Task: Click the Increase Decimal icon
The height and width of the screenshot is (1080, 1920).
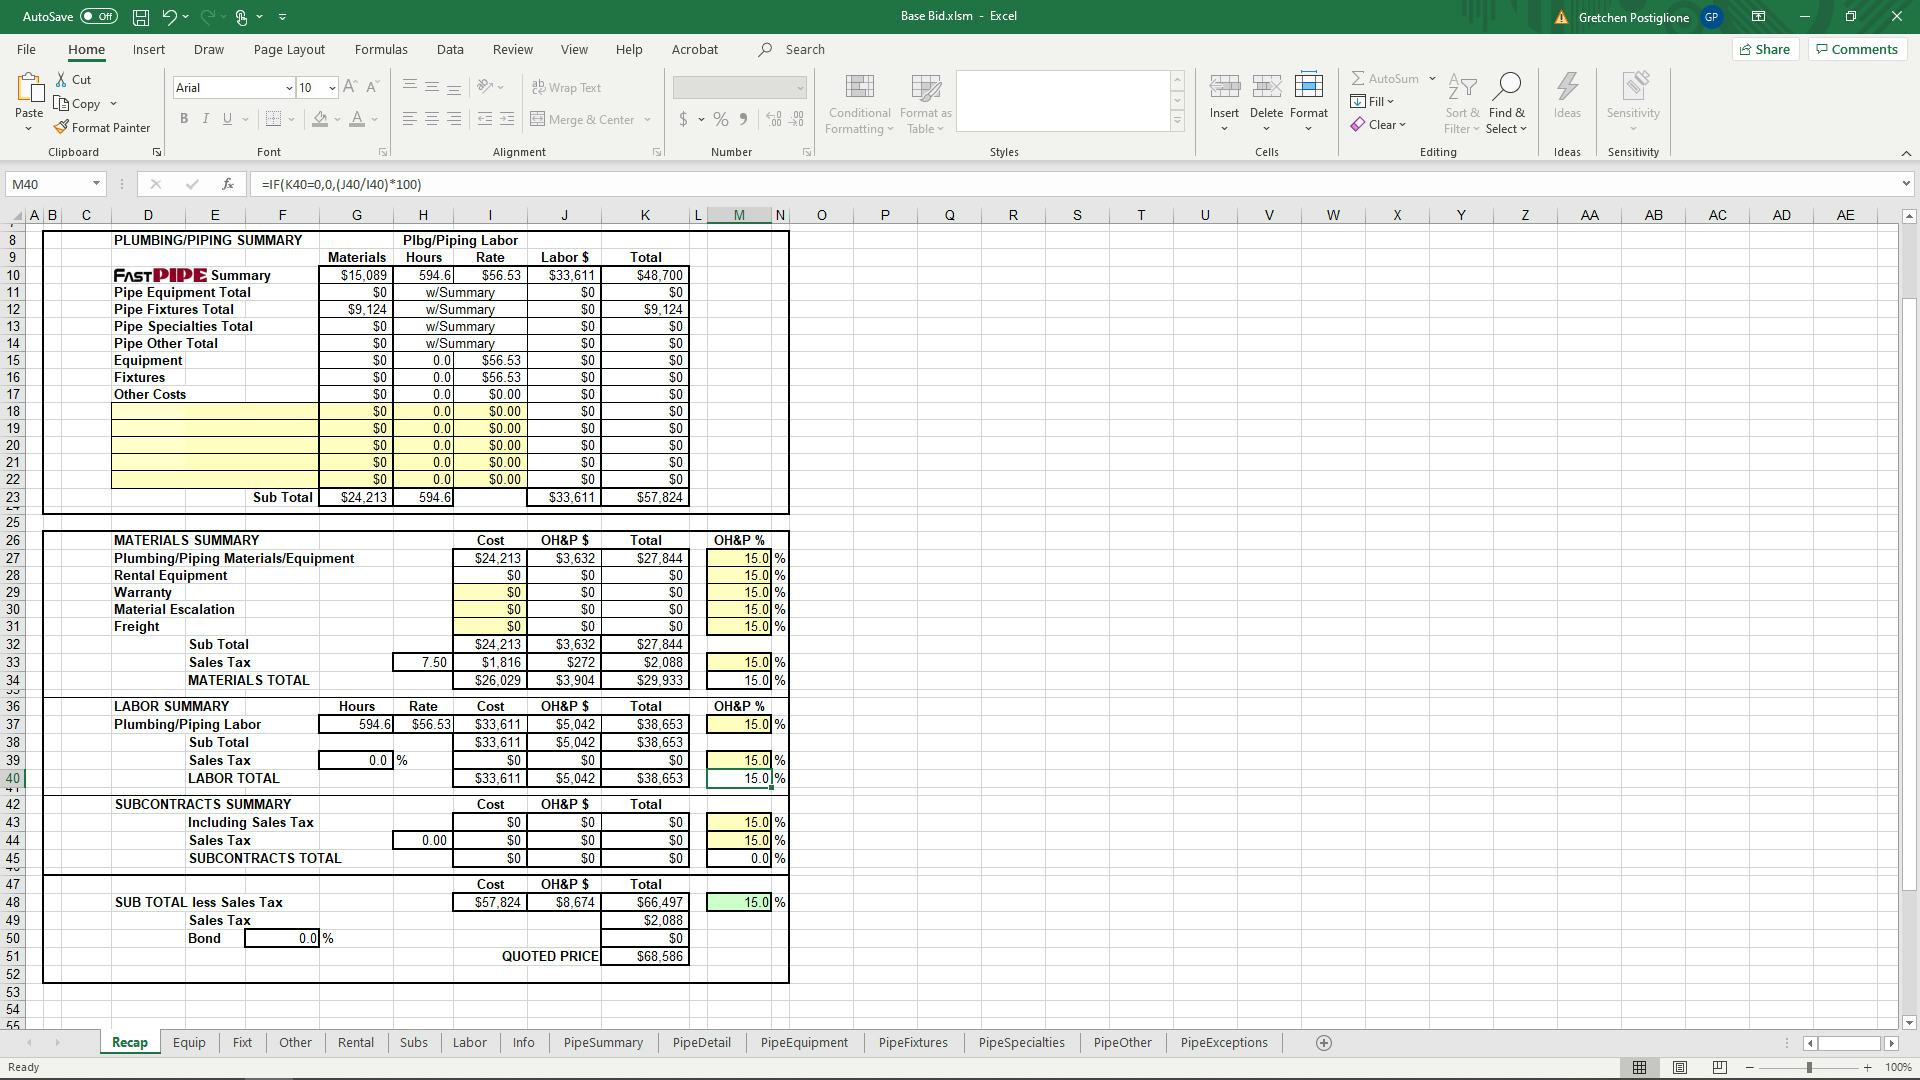Action: 774,119
